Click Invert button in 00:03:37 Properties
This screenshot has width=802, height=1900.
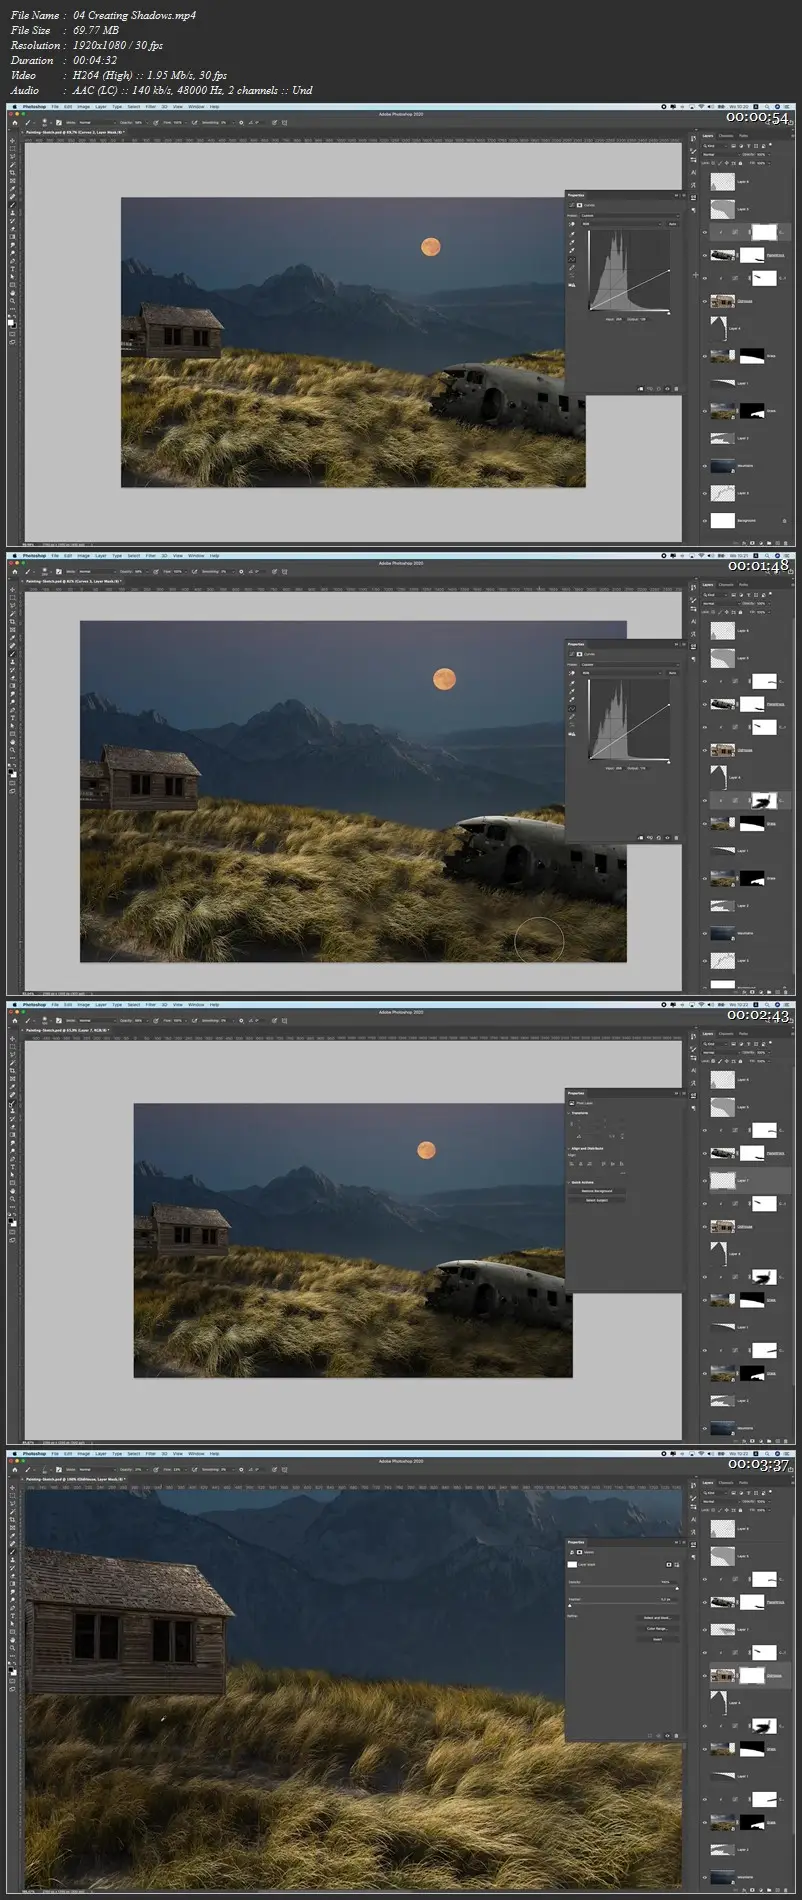(658, 1639)
